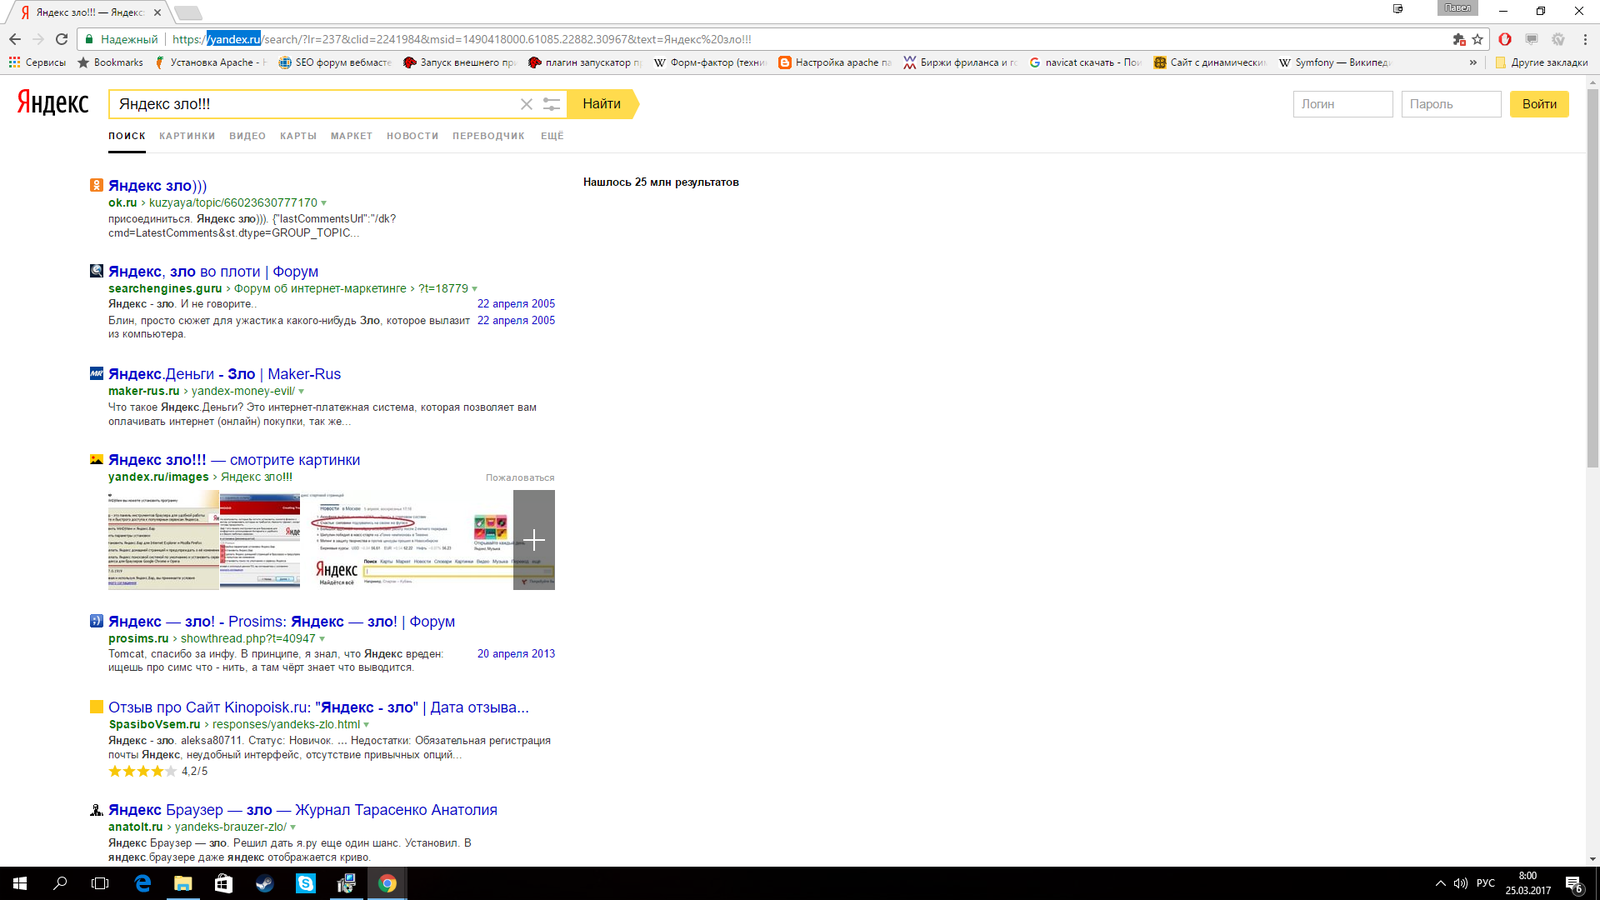Switch to Chrome on the taskbar
This screenshot has width=1600, height=900.
387,883
